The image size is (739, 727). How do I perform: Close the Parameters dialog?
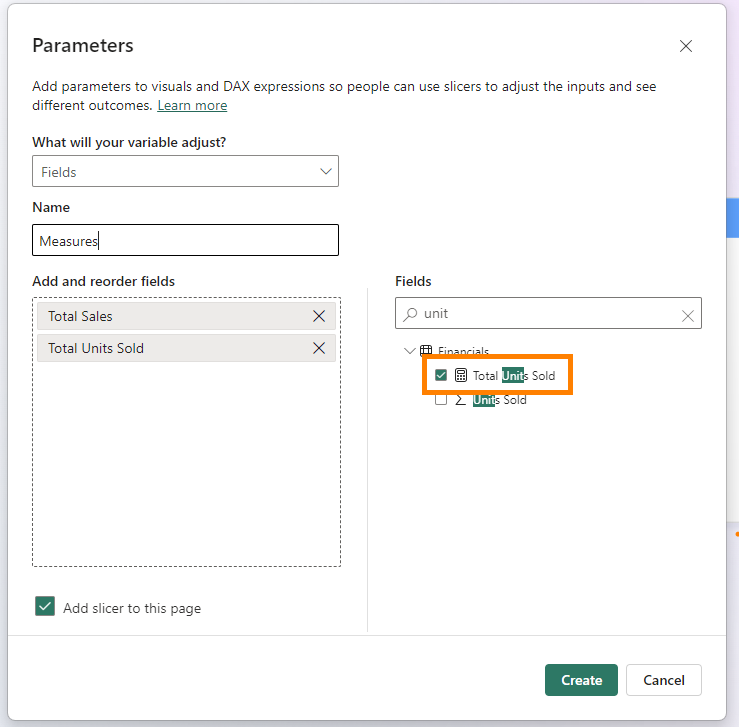click(x=686, y=46)
